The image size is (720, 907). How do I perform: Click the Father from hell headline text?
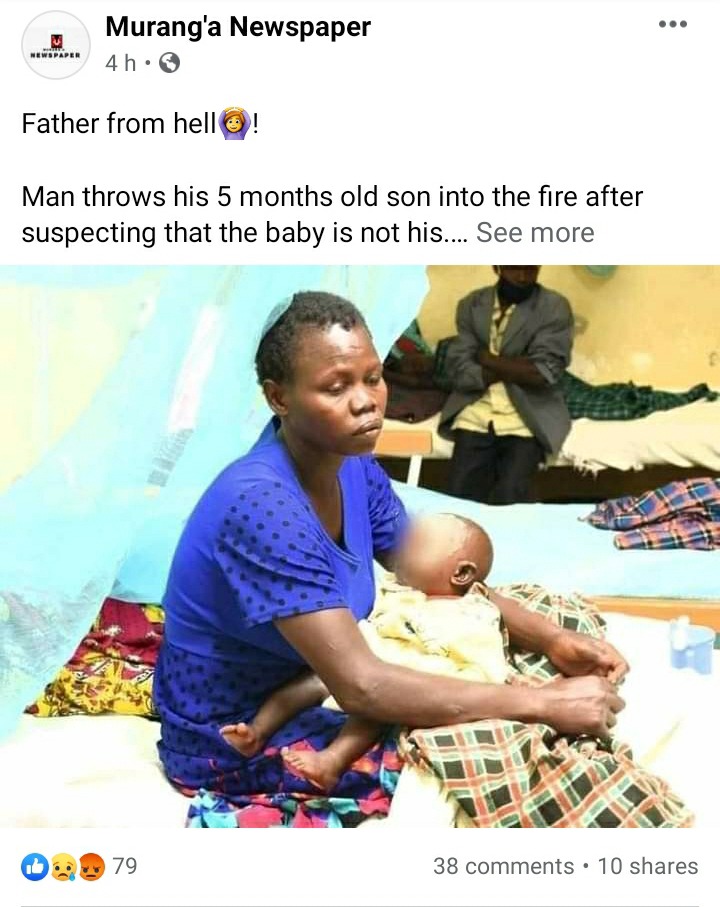119,124
